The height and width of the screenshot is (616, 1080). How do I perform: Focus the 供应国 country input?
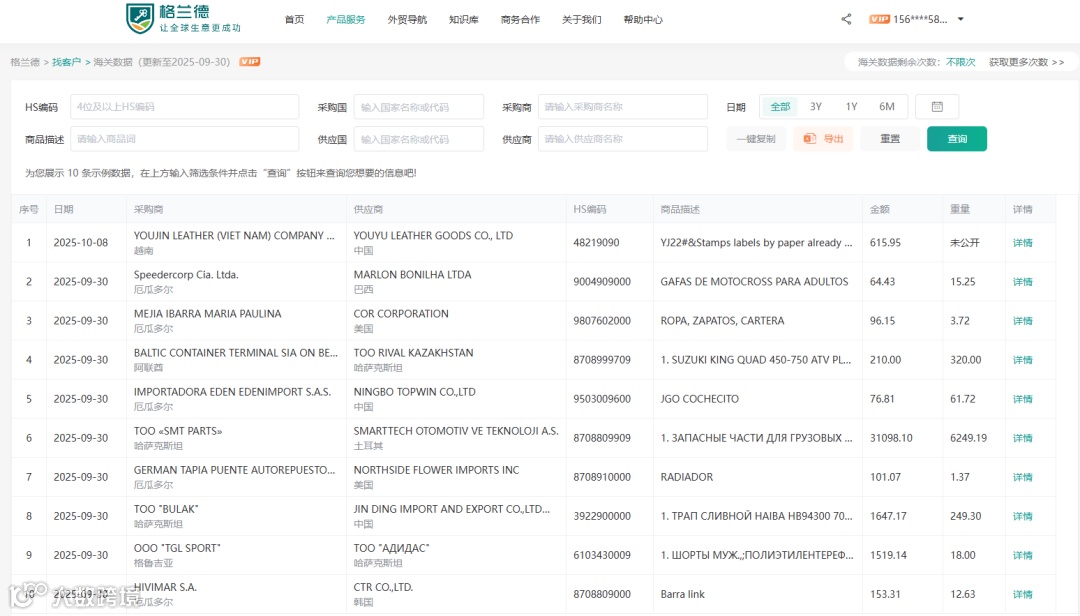(419, 138)
